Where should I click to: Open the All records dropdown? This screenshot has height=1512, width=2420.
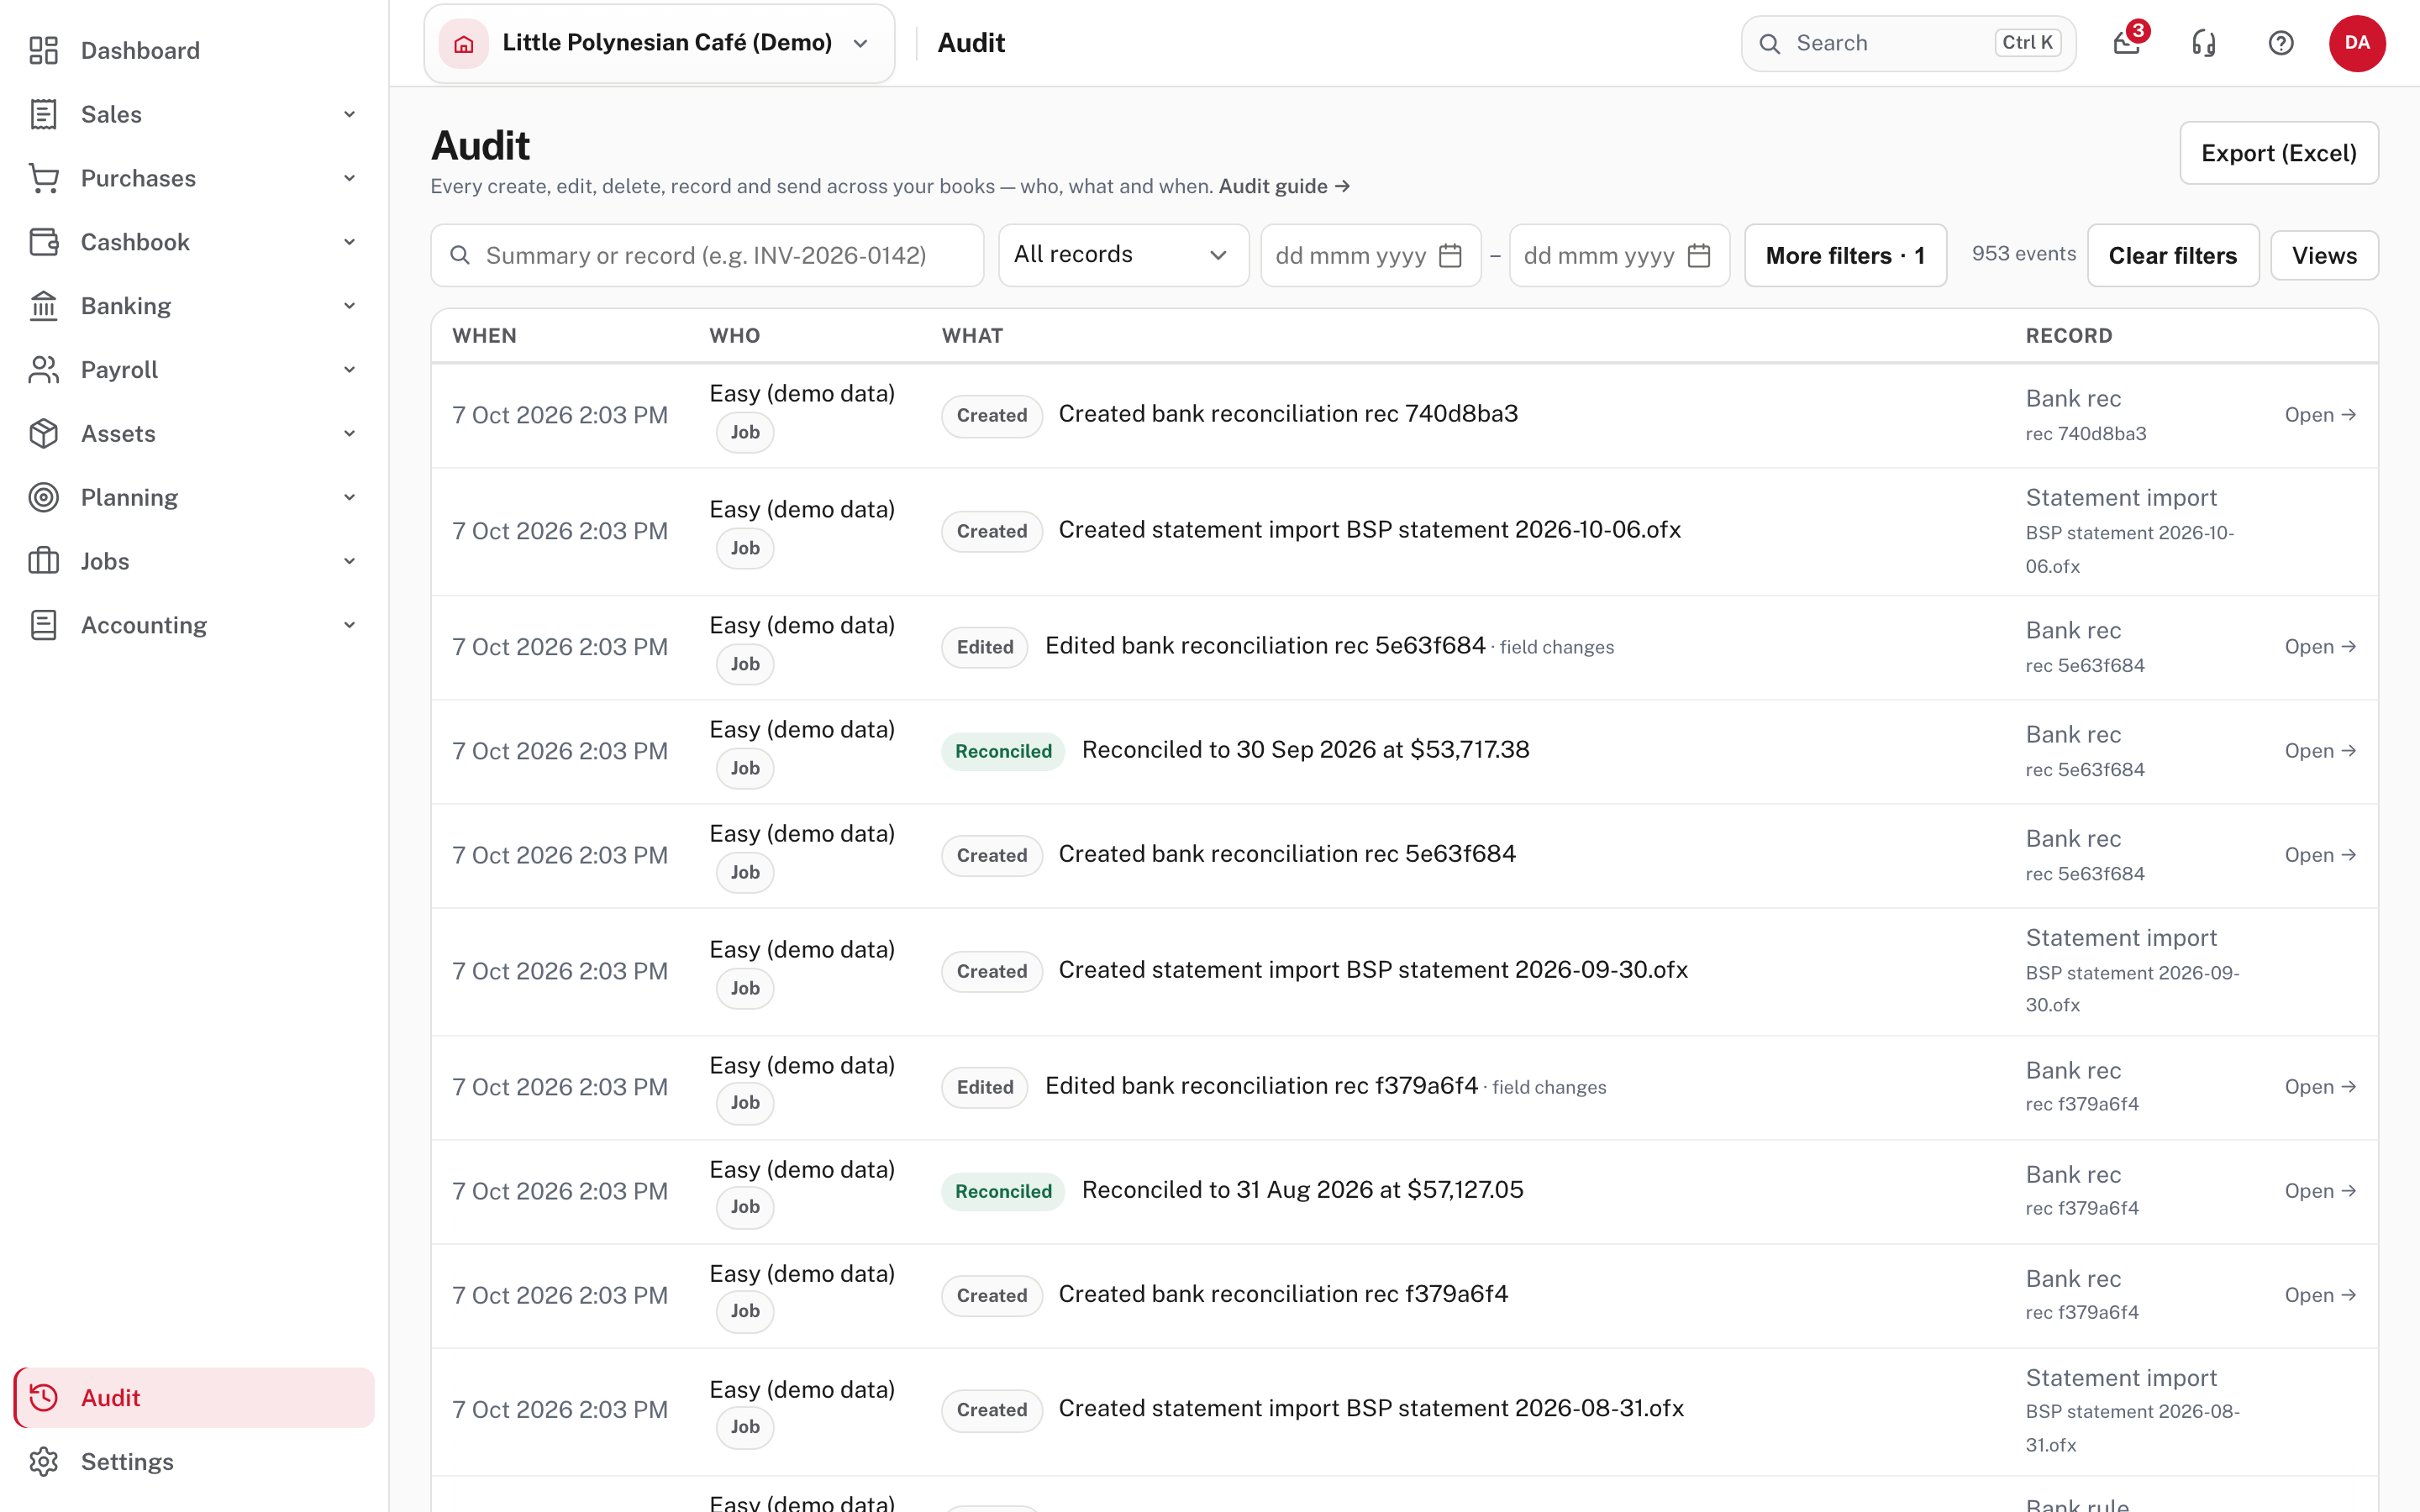click(1123, 255)
